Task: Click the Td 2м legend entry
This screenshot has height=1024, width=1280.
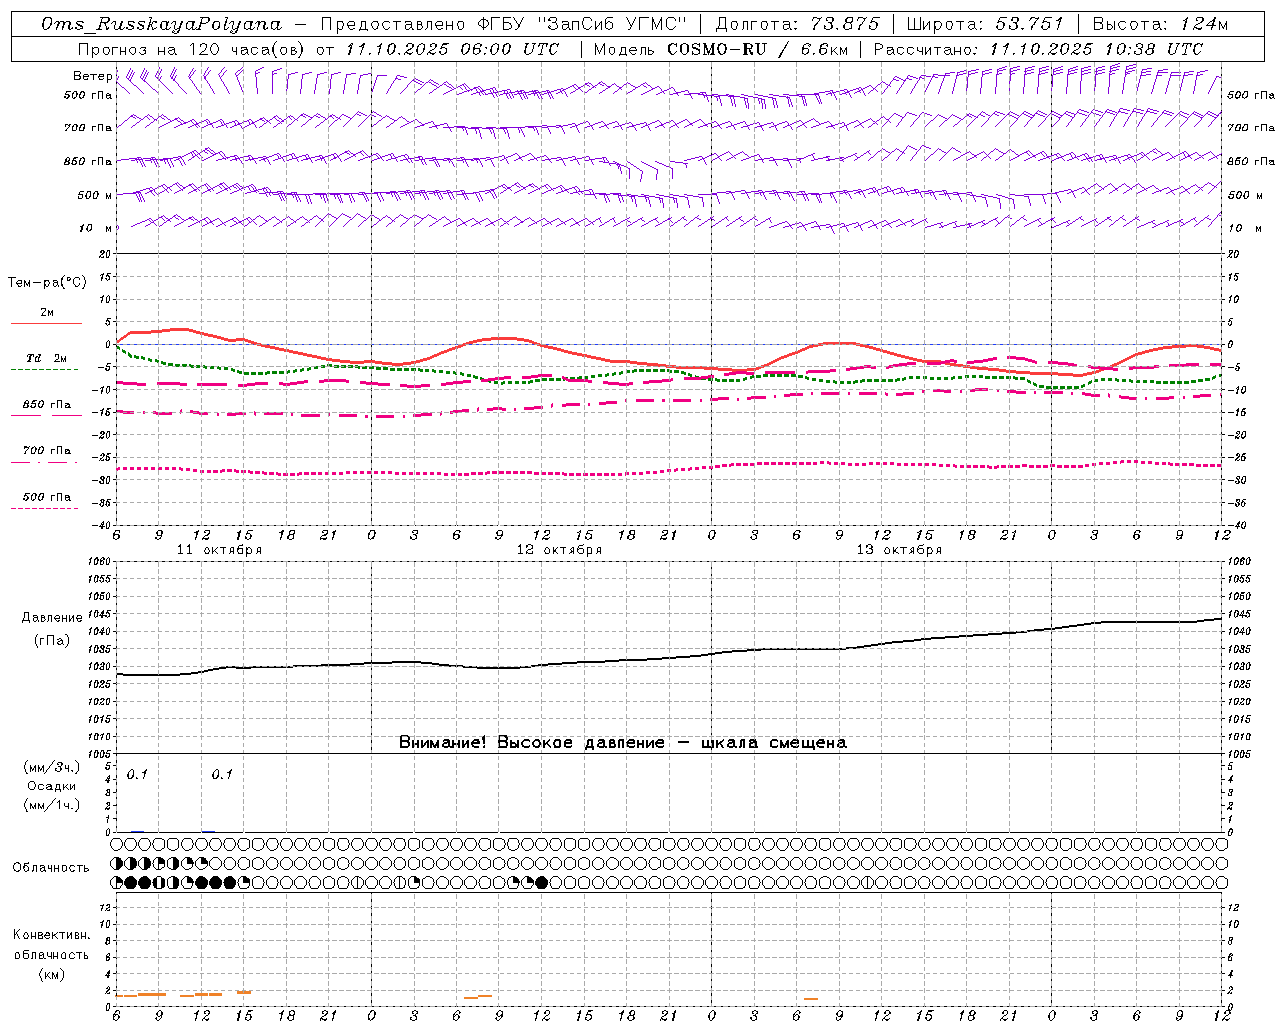Action: pyautogui.click(x=46, y=358)
